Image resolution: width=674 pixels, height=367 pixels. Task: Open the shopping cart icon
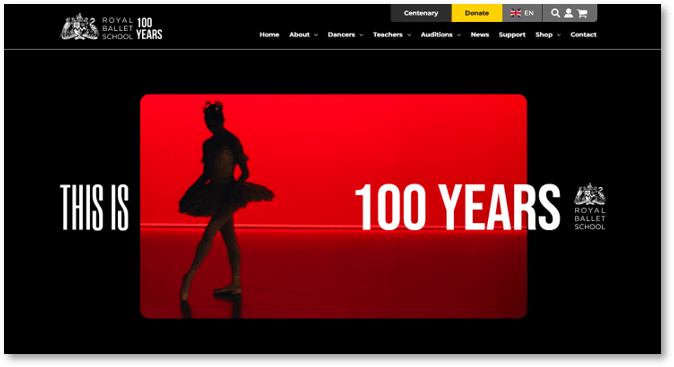pyautogui.click(x=582, y=13)
